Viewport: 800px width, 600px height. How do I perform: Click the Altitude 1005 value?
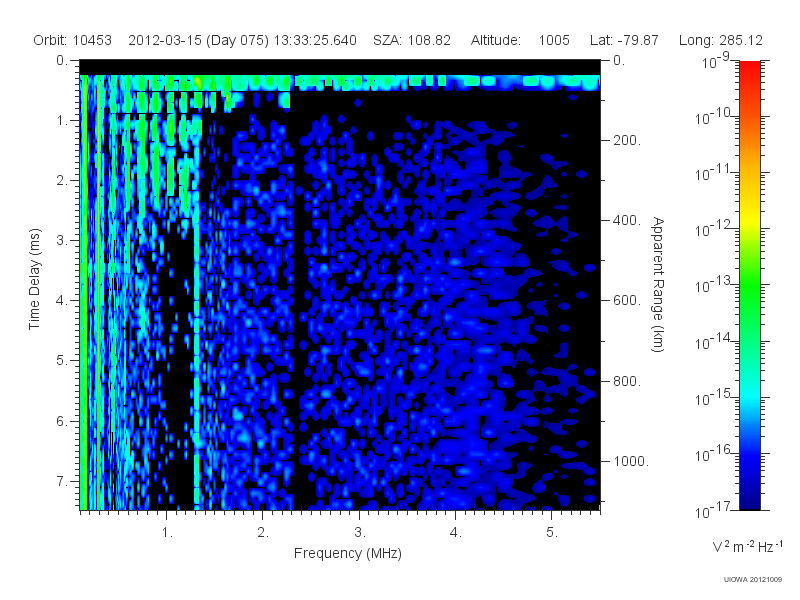click(x=554, y=40)
